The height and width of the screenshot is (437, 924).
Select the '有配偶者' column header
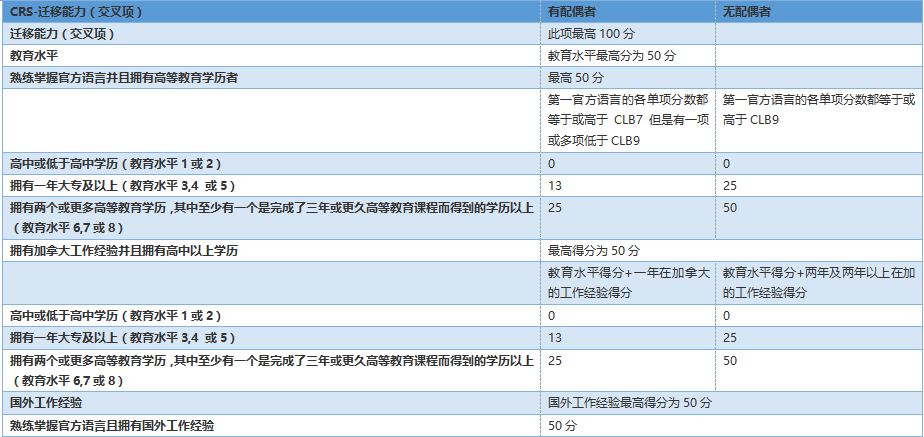click(574, 12)
